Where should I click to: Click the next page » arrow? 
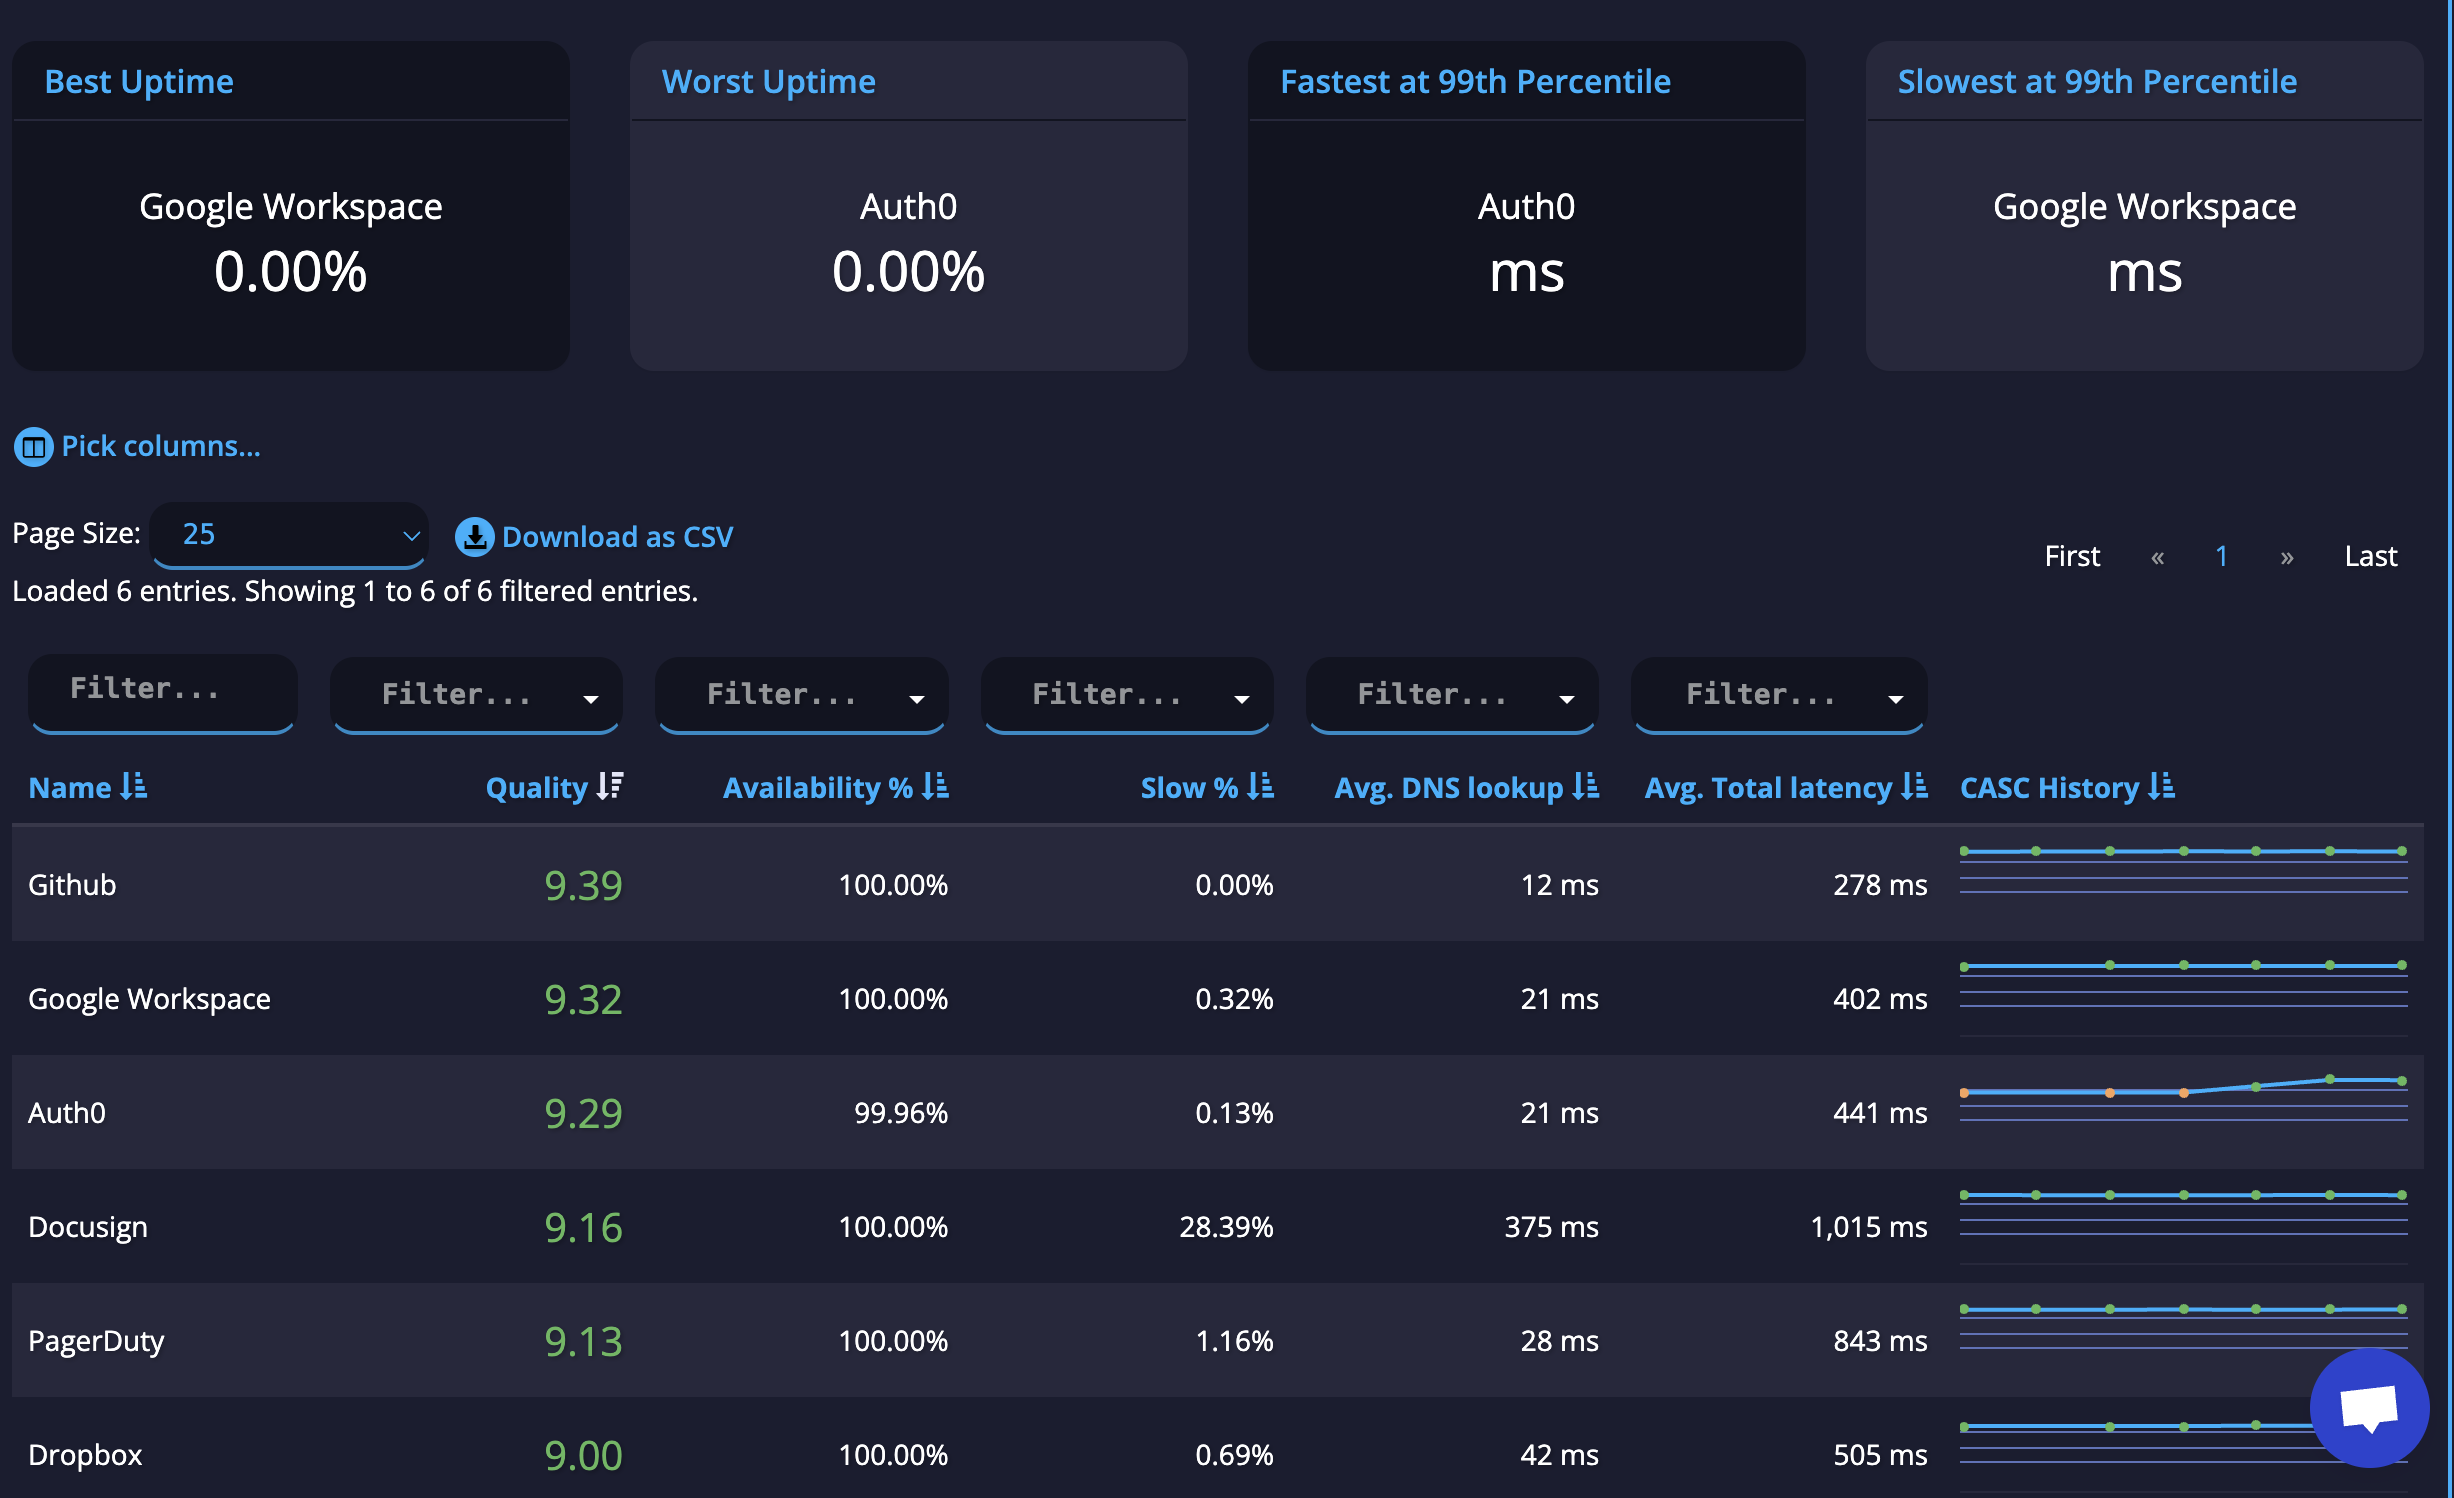point(2286,557)
